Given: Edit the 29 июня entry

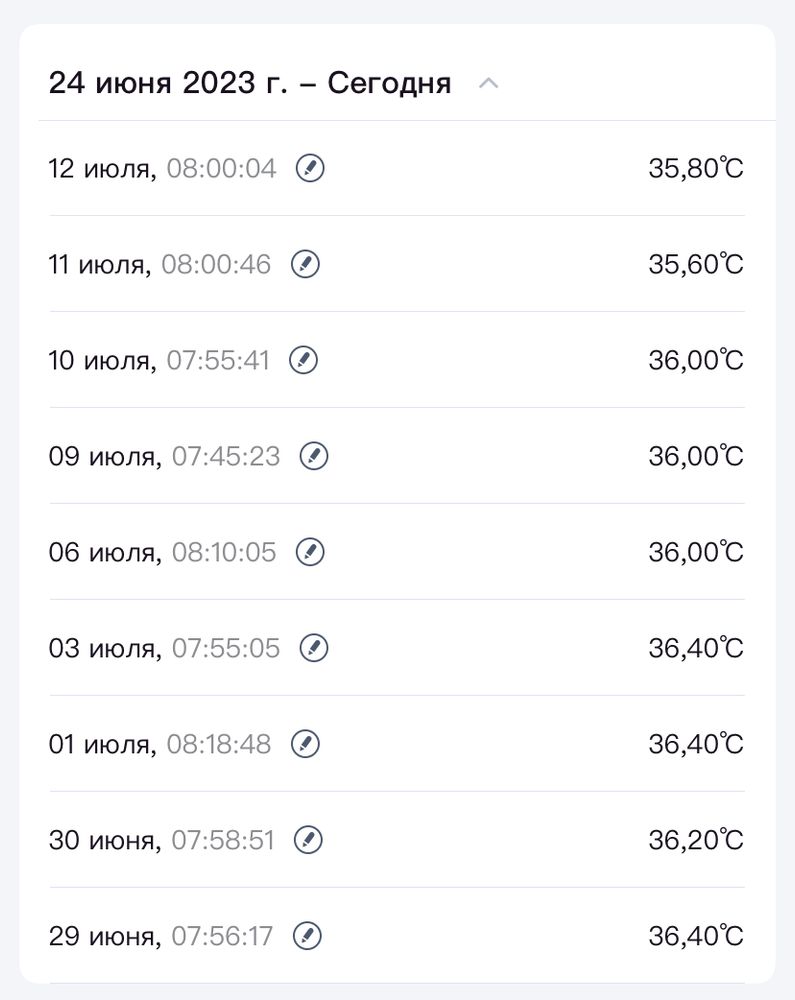Looking at the screenshot, I should pyautogui.click(x=307, y=936).
